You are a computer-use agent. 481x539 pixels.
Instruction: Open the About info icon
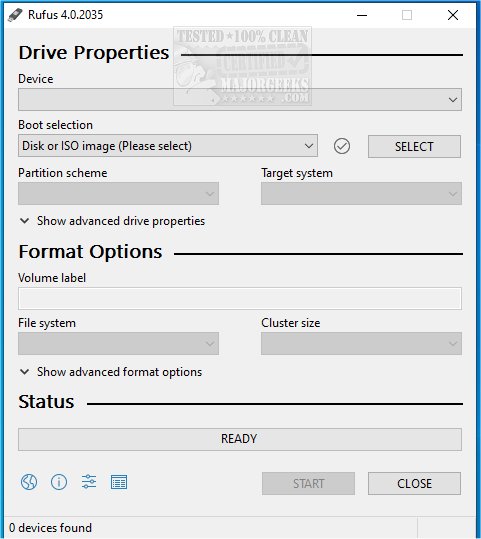[59, 482]
